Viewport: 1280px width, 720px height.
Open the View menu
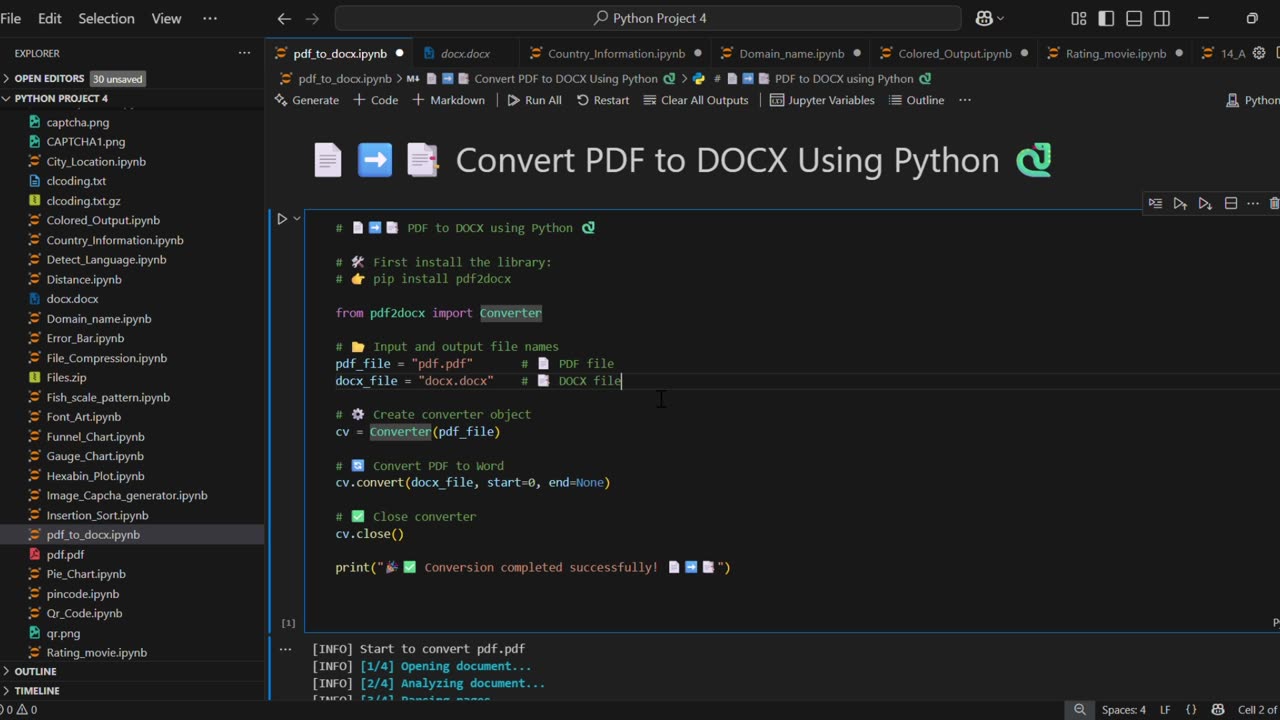coord(166,18)
